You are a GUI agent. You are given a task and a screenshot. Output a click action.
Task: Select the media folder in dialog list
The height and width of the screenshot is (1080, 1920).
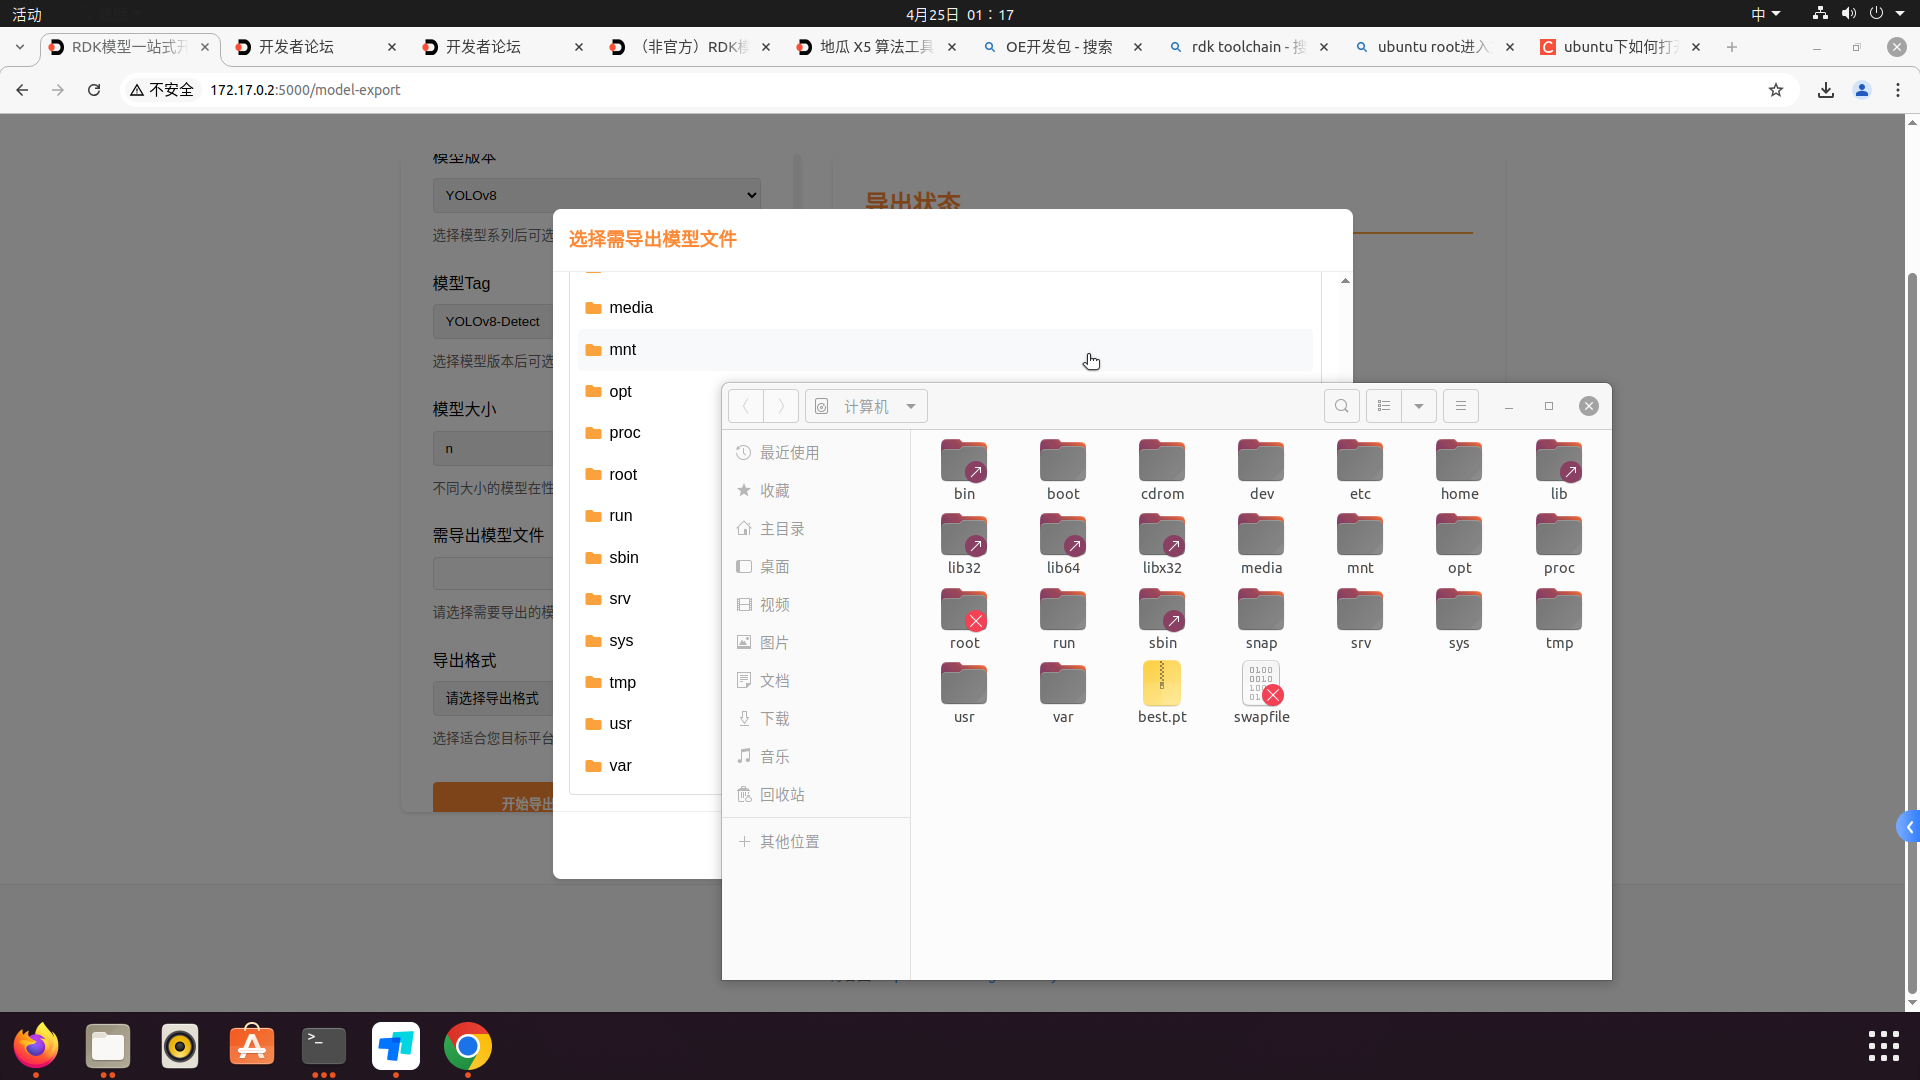[945, 308]
